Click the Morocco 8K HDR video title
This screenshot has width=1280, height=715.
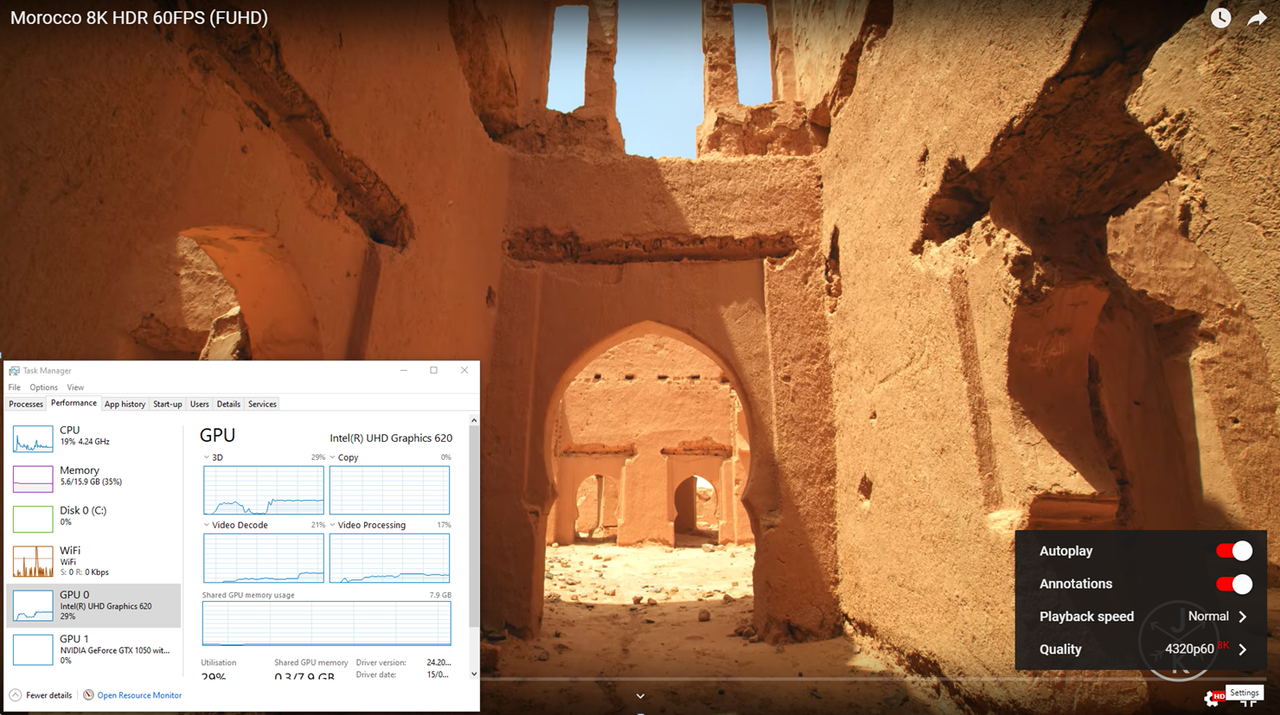(139, 18)
